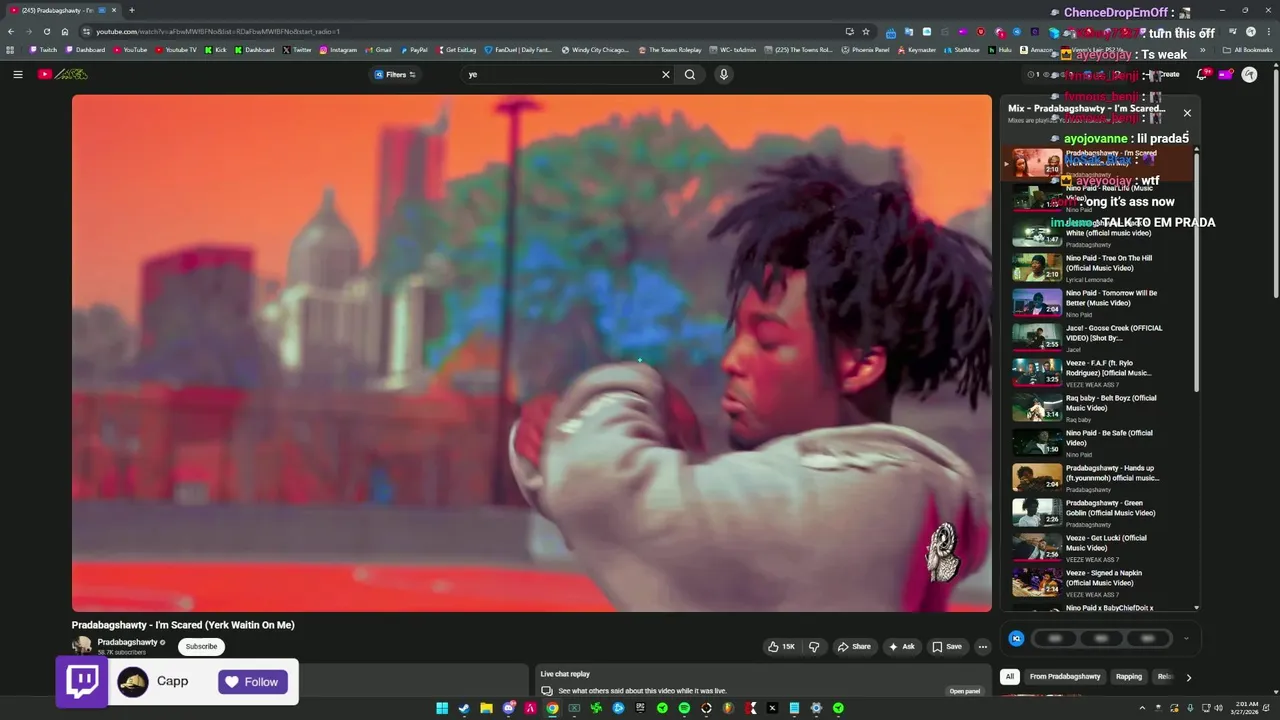Open the browser home button

tap(65, 31)
